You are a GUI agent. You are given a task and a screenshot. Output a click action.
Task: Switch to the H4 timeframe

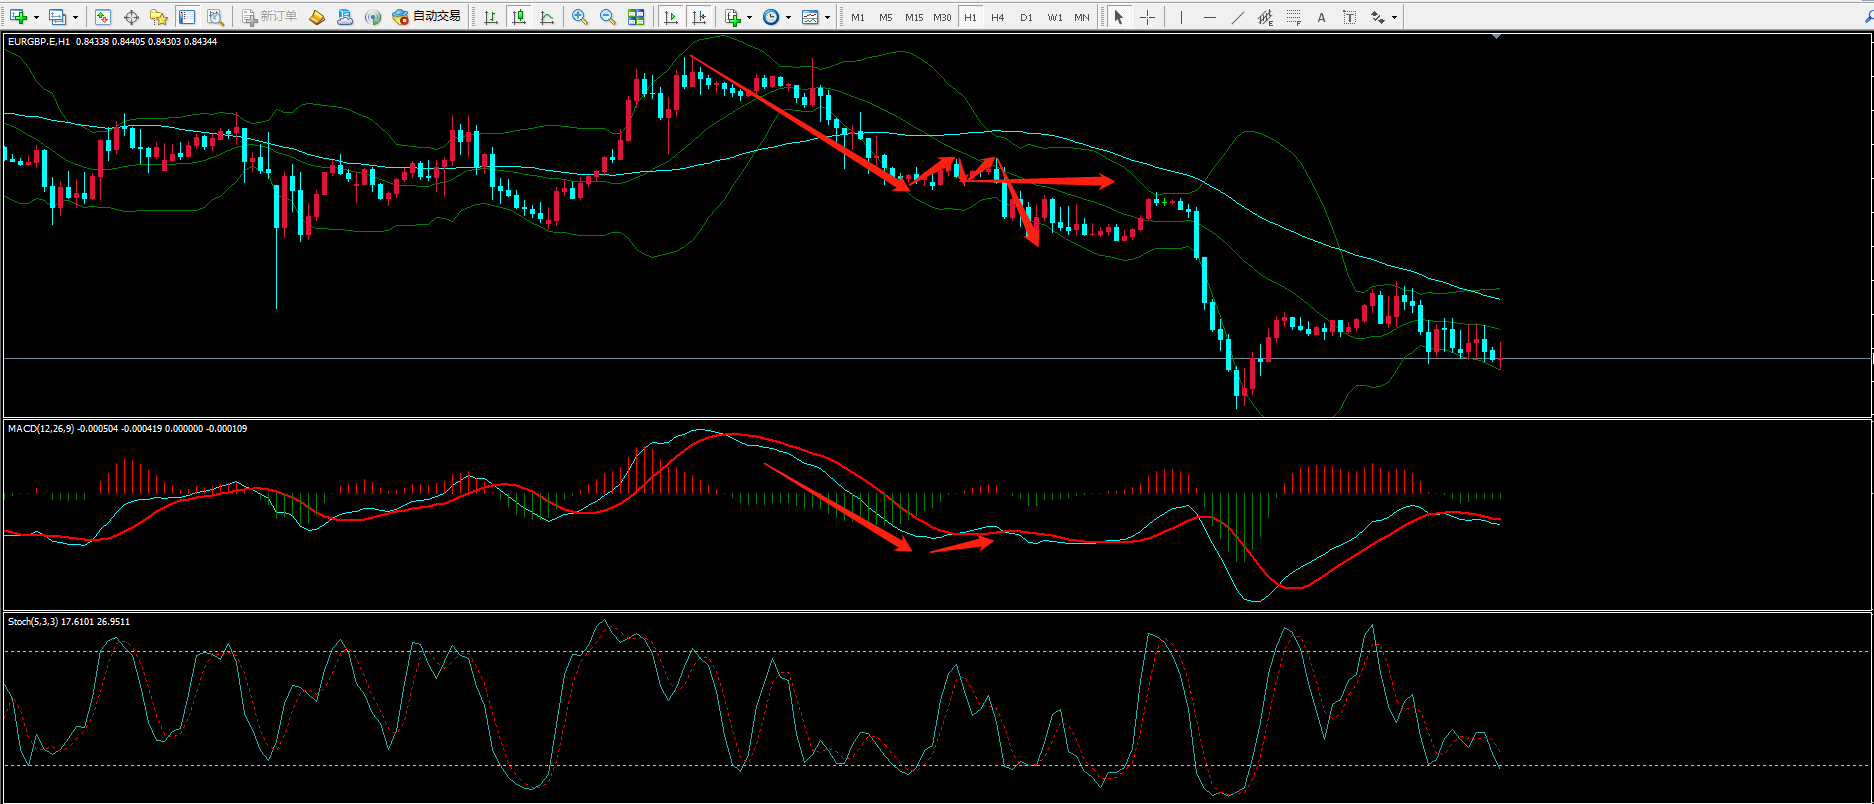pos(997,17)
